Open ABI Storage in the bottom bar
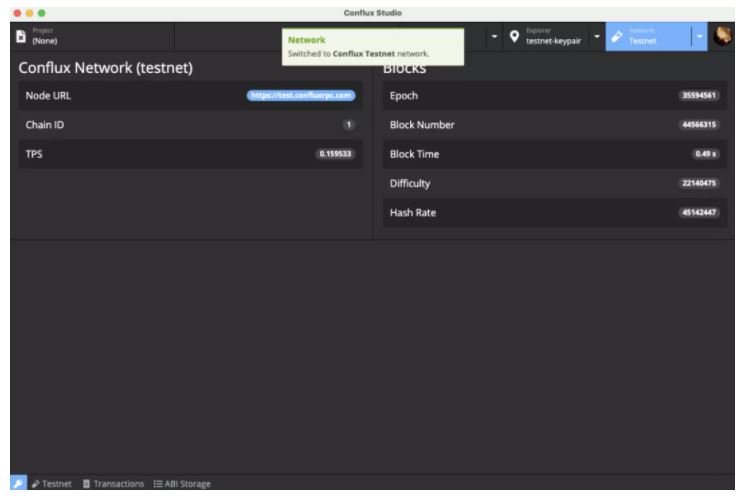The width and height of the screenshot is (747, 503). [x=182, y=484]
